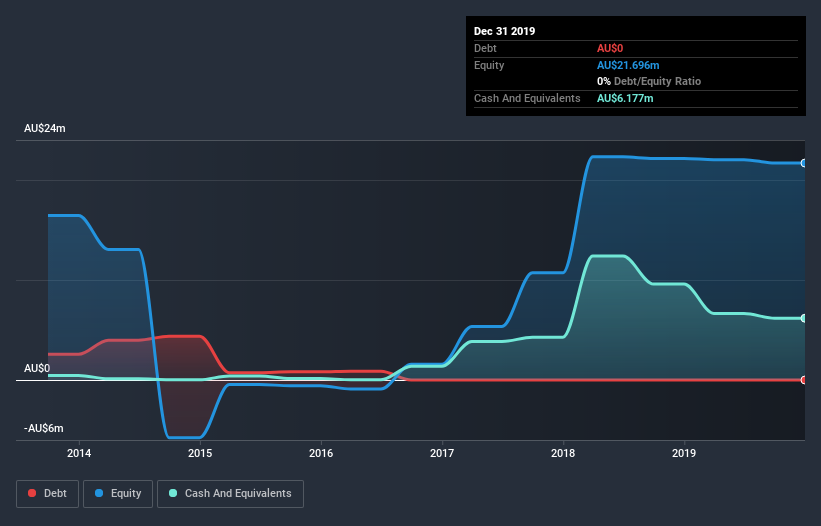821x526 pixels.
Task: Click the 2014 x-axis label
Action: pos(79,453)
